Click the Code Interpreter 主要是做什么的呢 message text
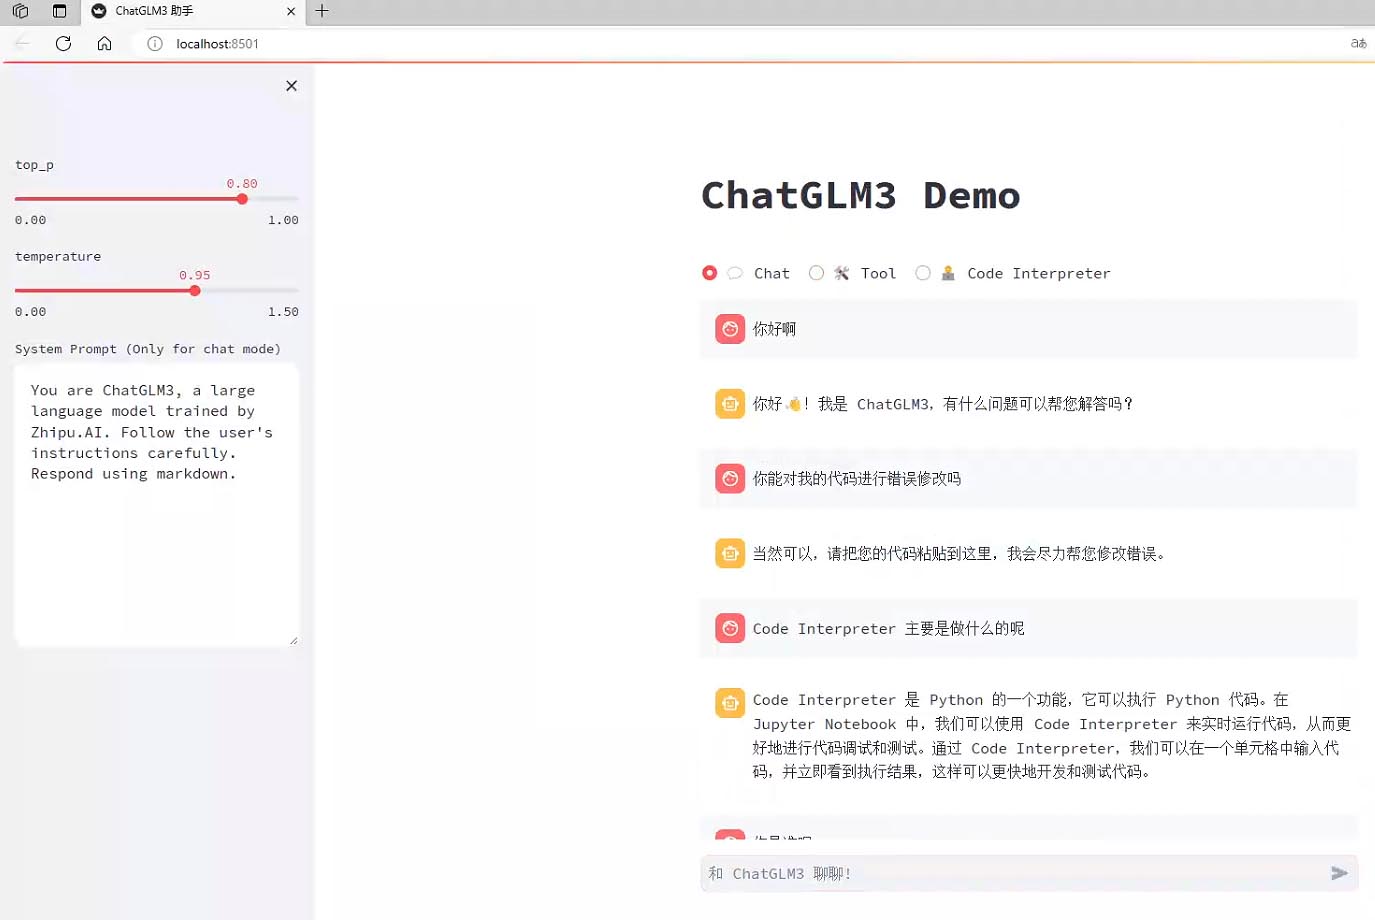The image size is (1375, 920). (x=889, y=629)
